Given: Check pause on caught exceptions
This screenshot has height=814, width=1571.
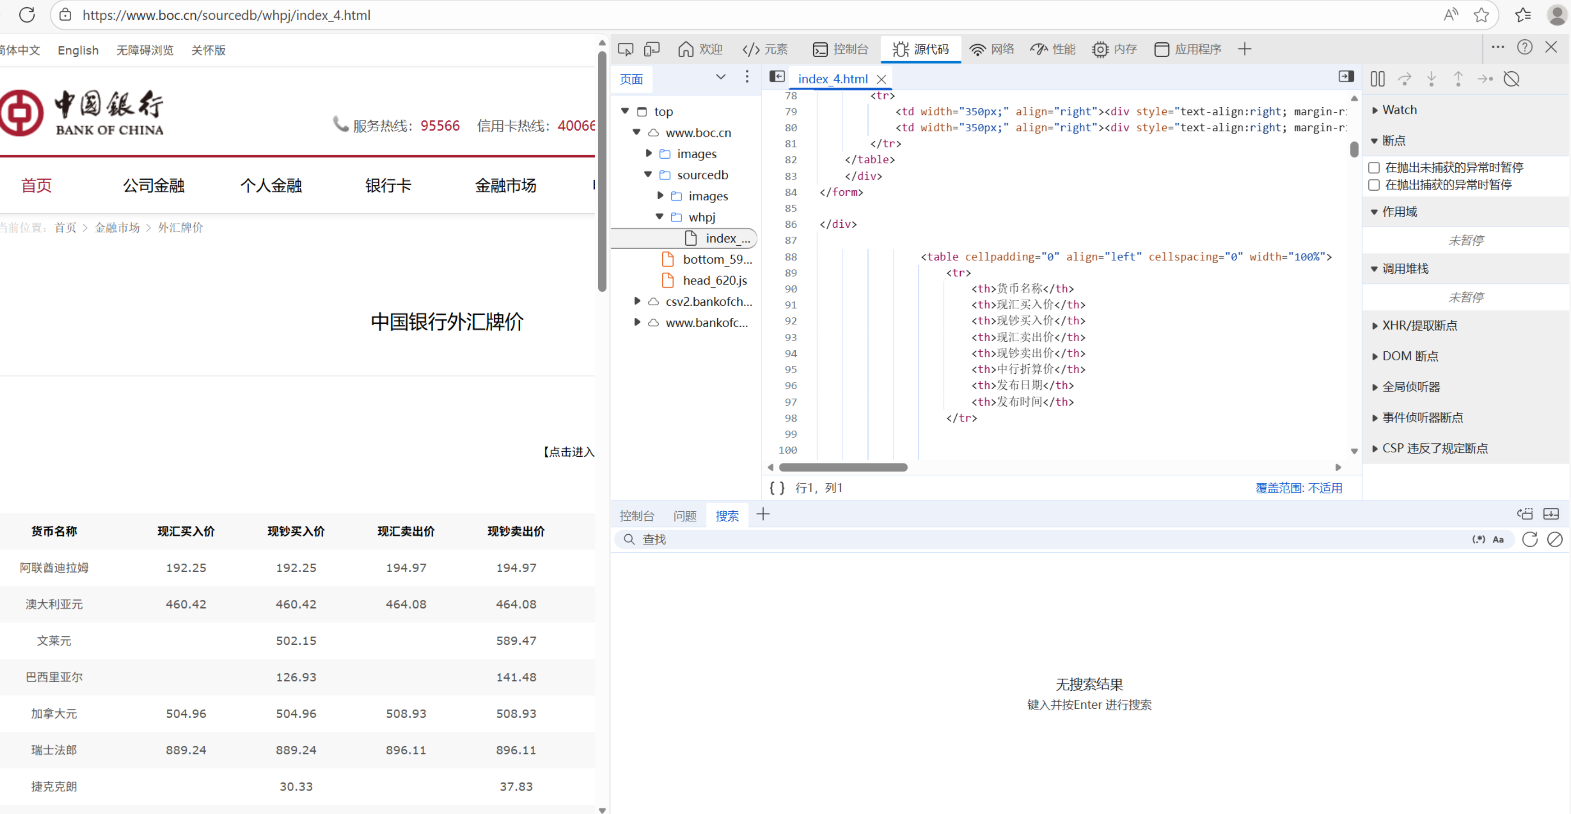Looking at the screenshot, I should [1374, 185].
